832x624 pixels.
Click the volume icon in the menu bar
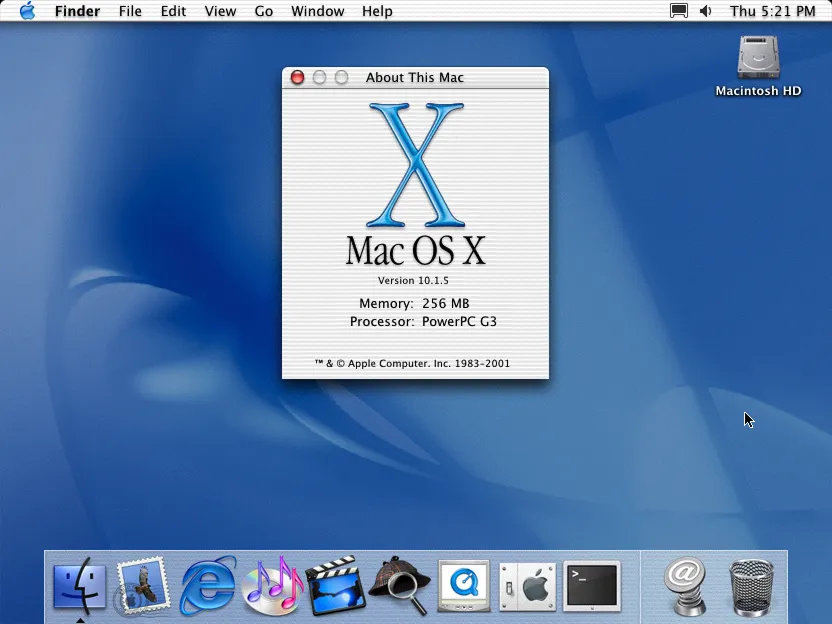point(706,11)
